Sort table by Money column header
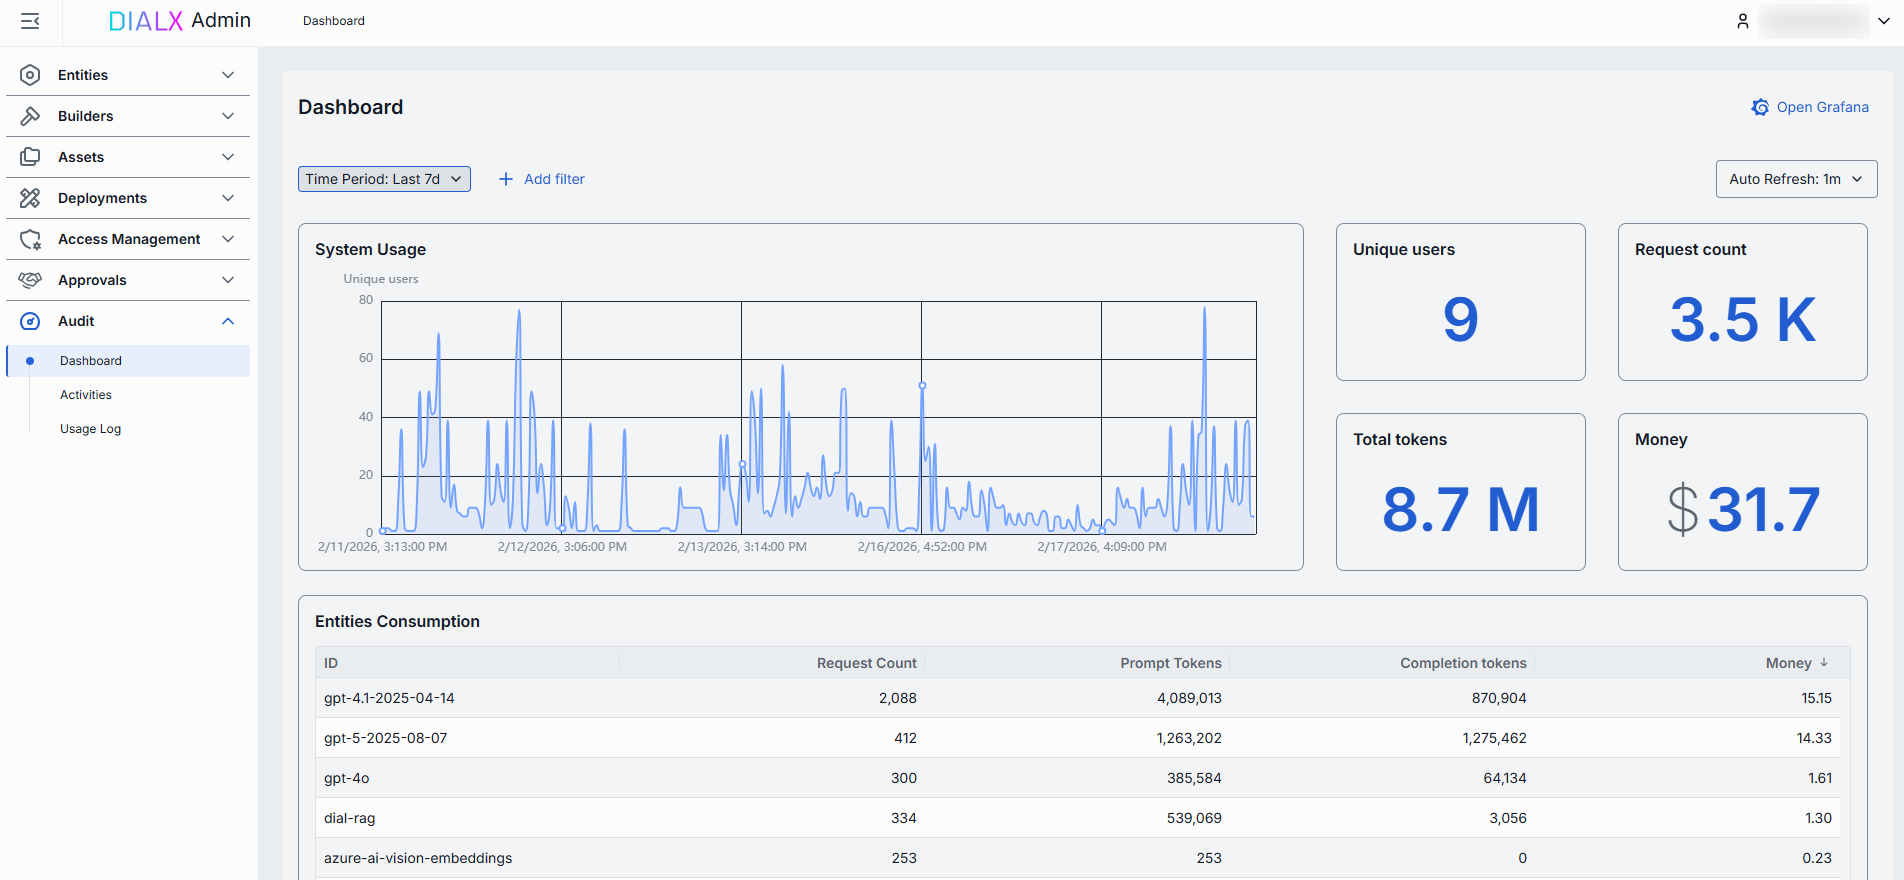 [x=1788, y=663]
